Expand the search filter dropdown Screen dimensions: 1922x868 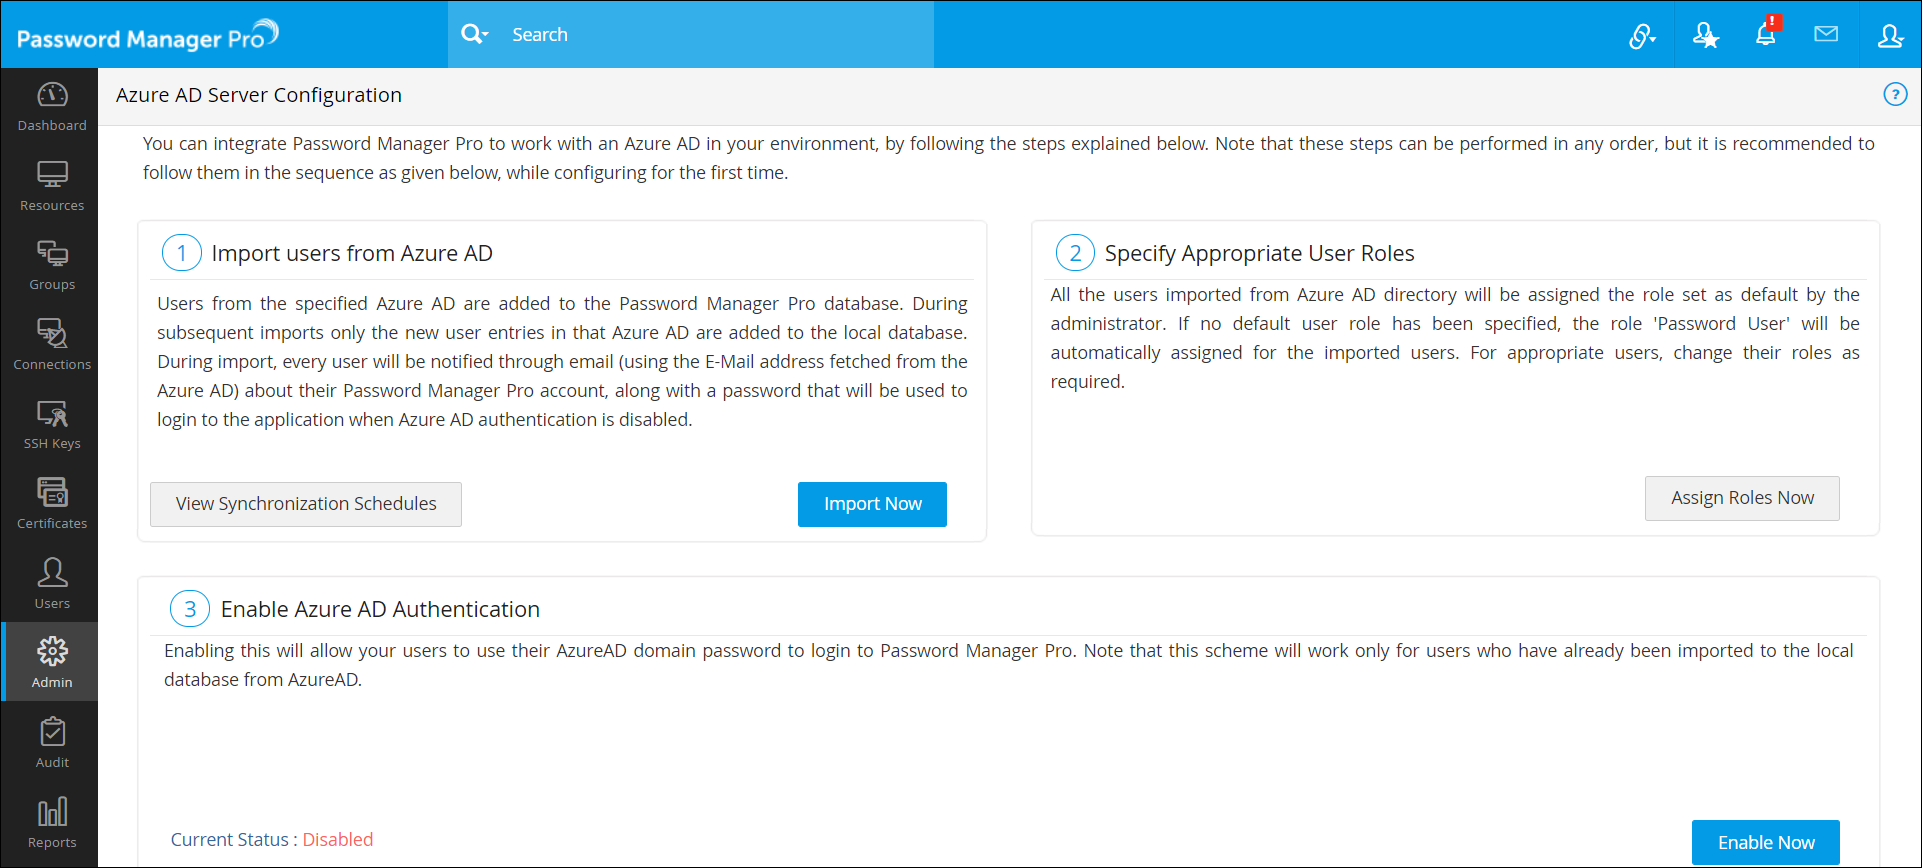pyautogui.click(x=474, y=35)
